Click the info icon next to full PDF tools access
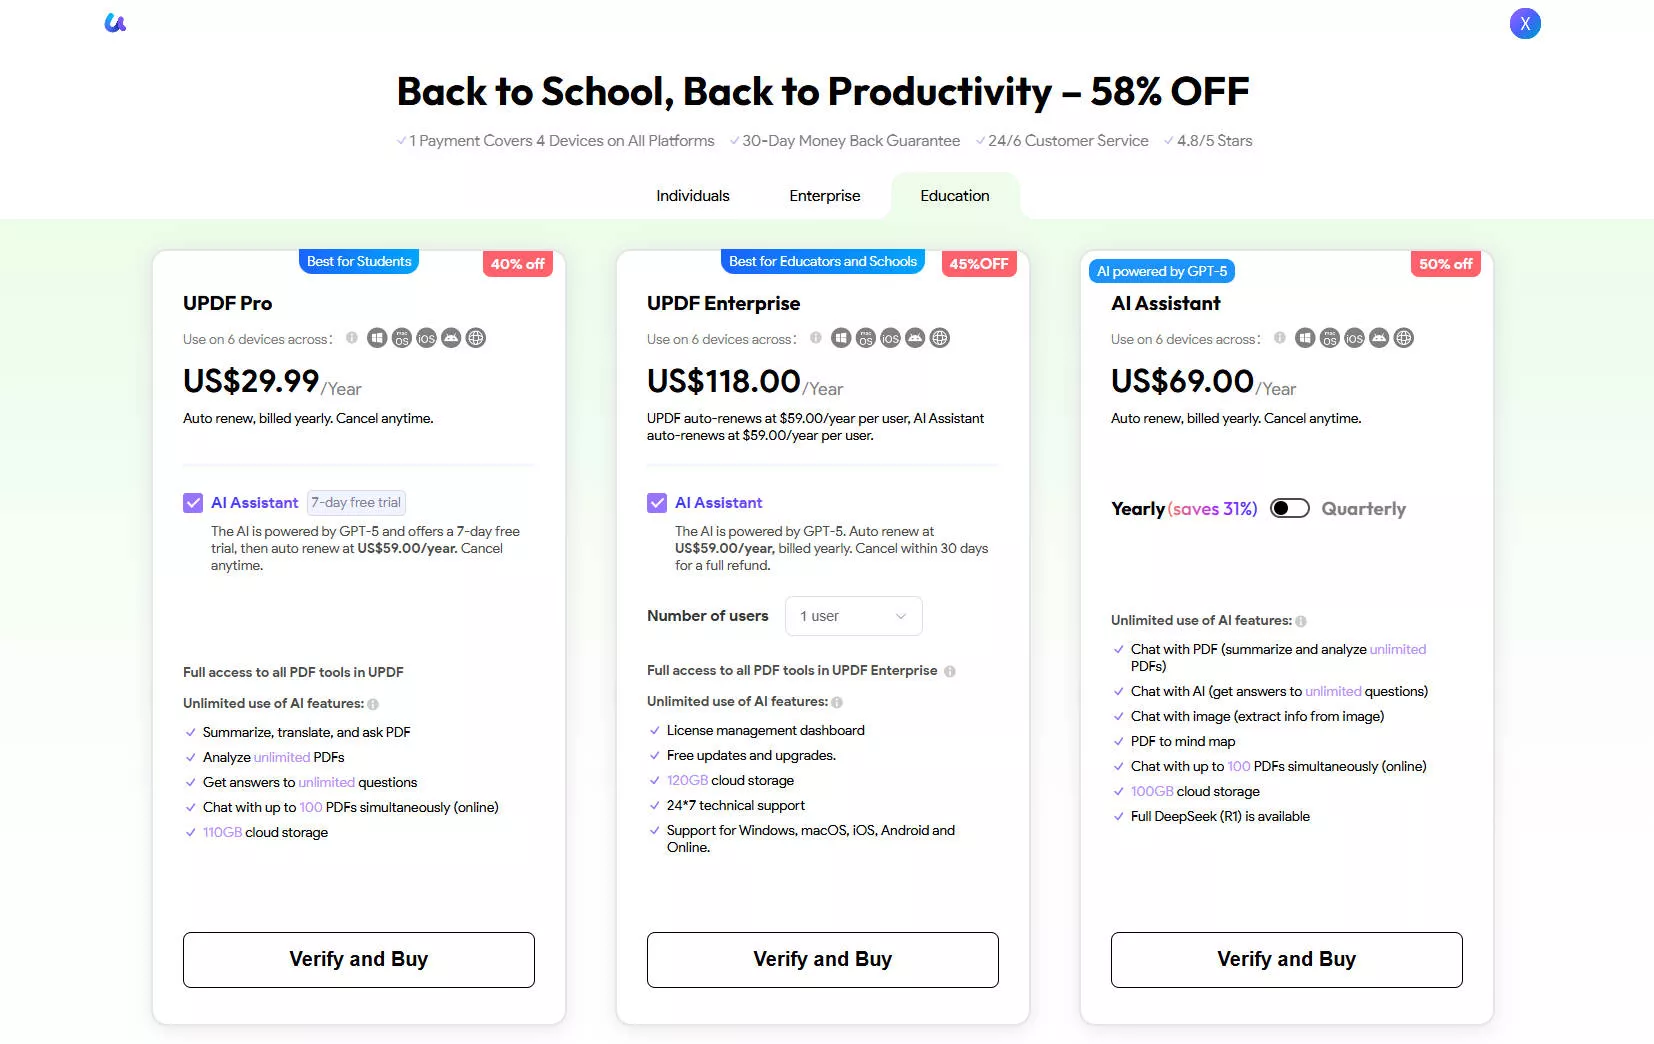1654x1044 pixels. (949, 671)
